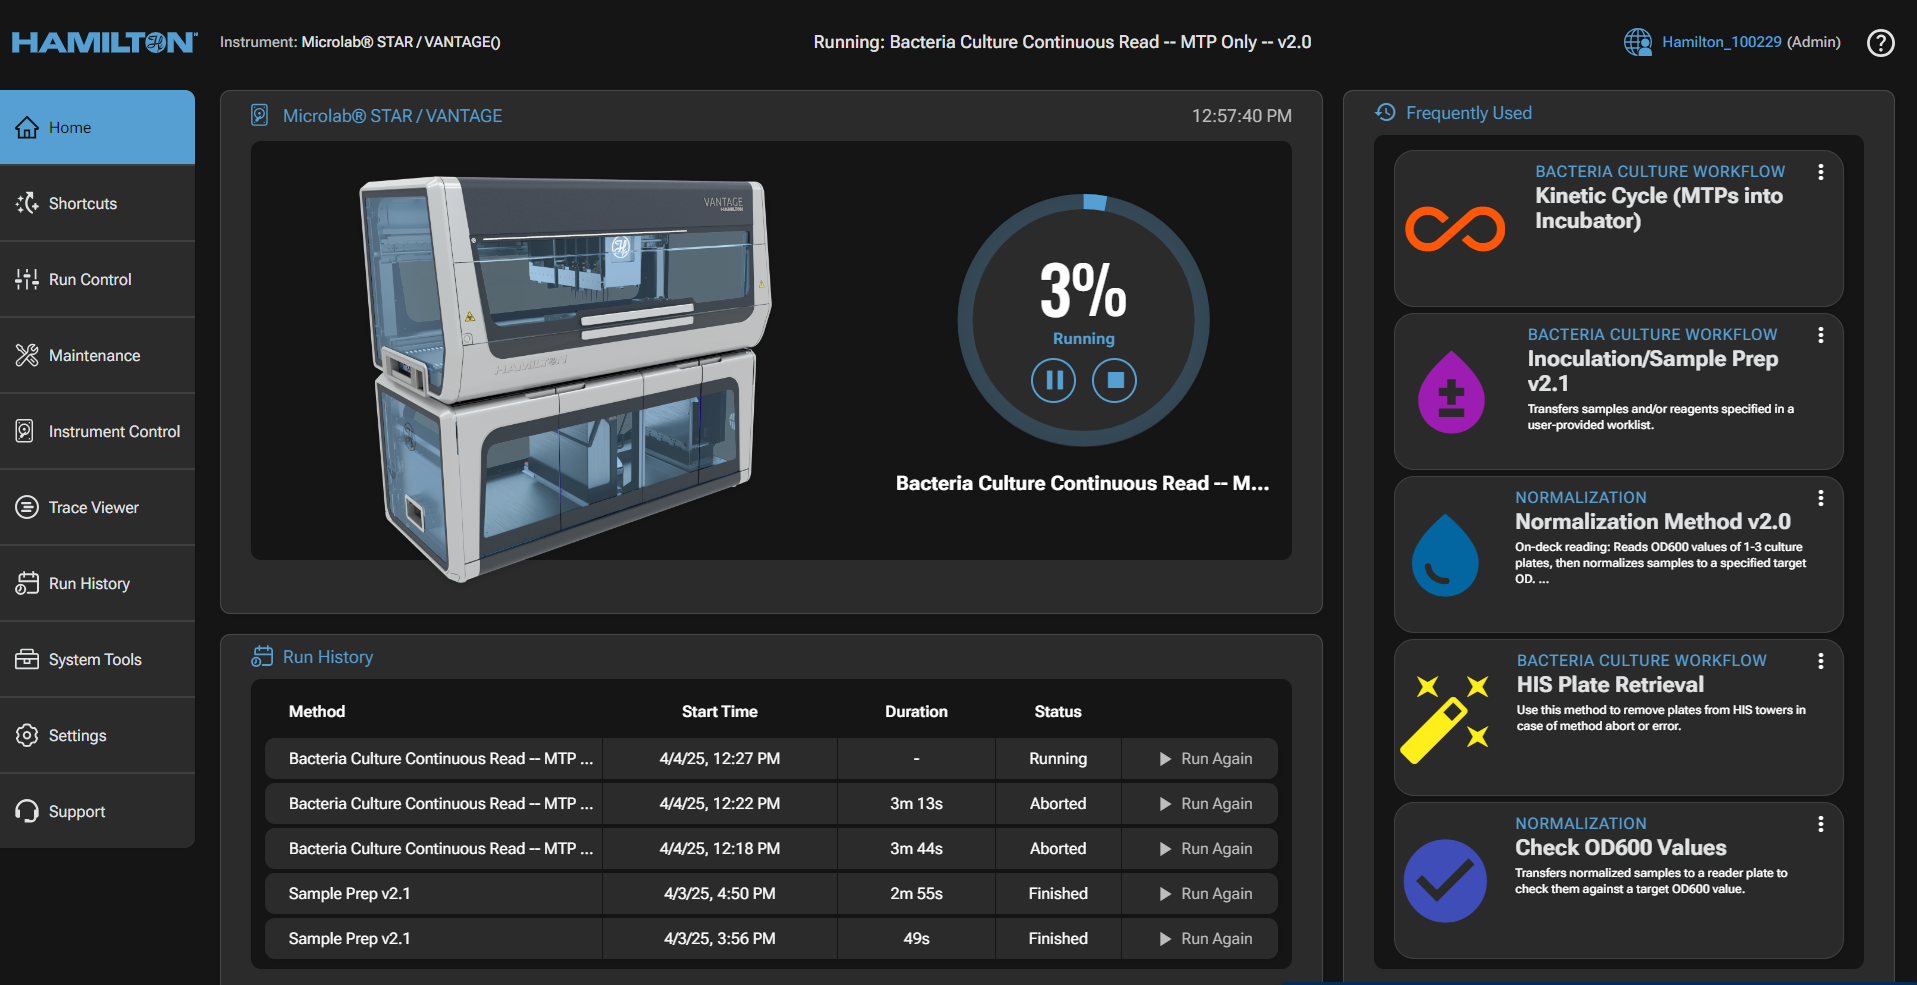Open the Kinetic Cycle card options menu
1917x985 pixels.
point(1820,172)
